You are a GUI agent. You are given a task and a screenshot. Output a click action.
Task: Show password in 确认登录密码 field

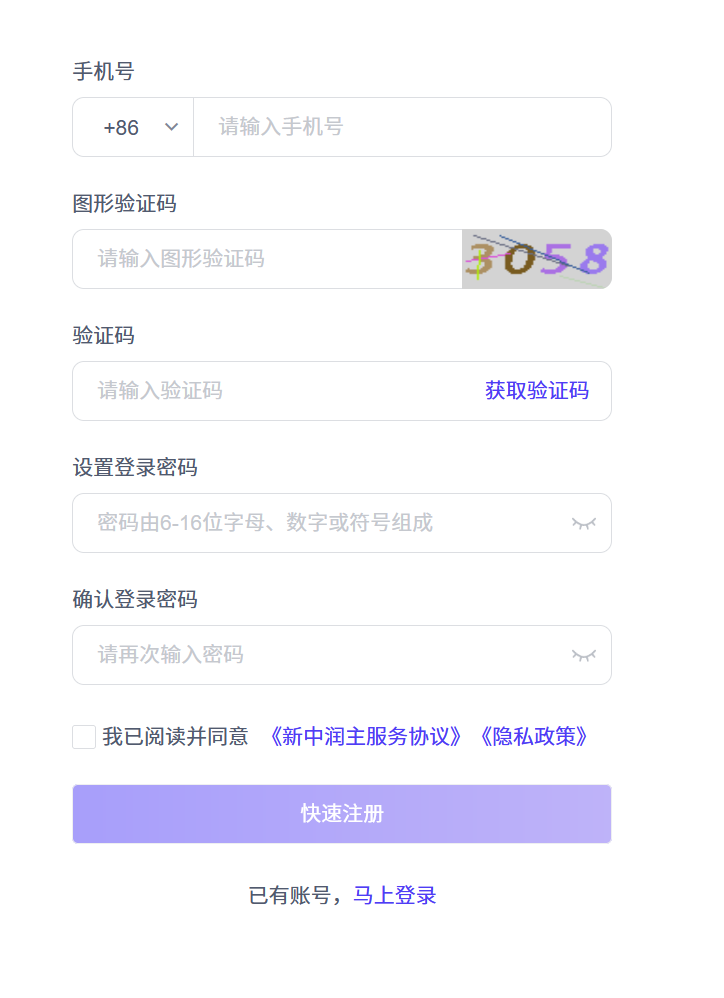(584, 655)
